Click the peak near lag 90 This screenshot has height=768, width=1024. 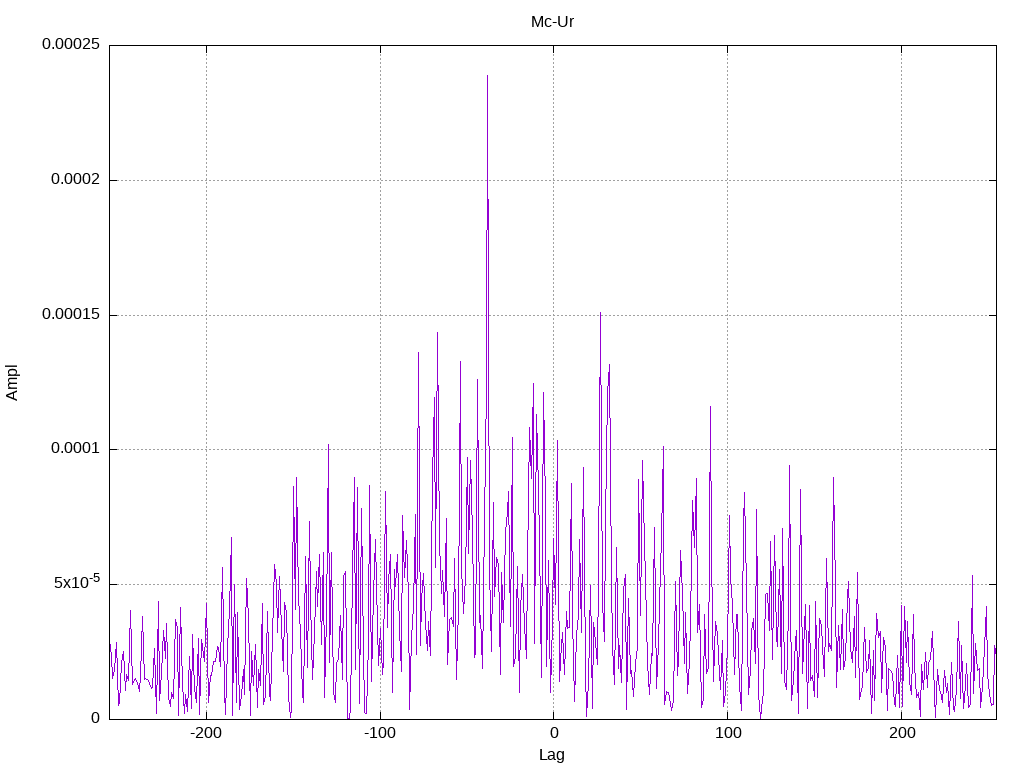711,408
